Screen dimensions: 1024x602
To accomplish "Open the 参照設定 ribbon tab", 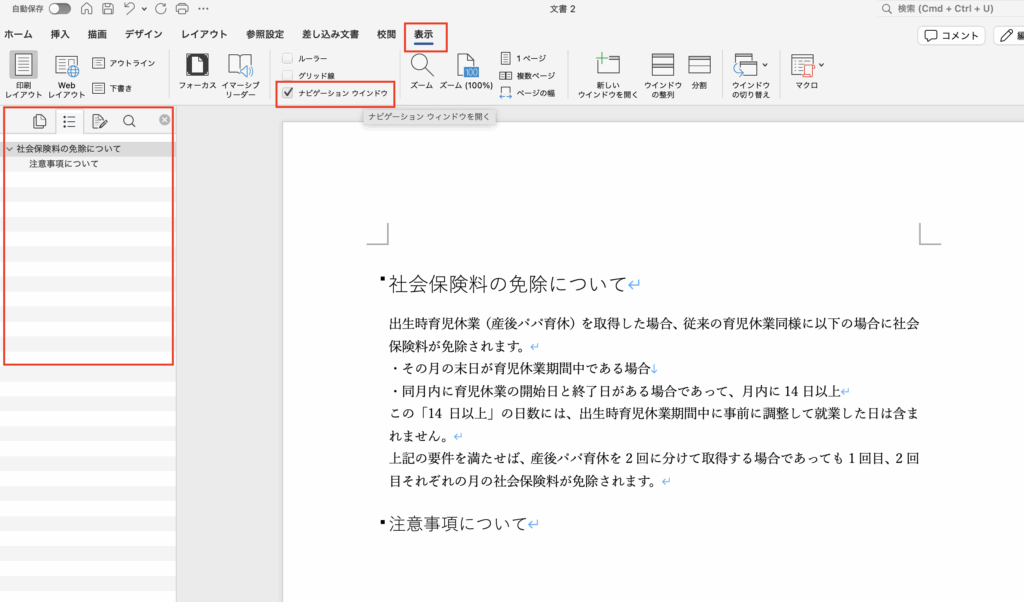I will 265,34.
